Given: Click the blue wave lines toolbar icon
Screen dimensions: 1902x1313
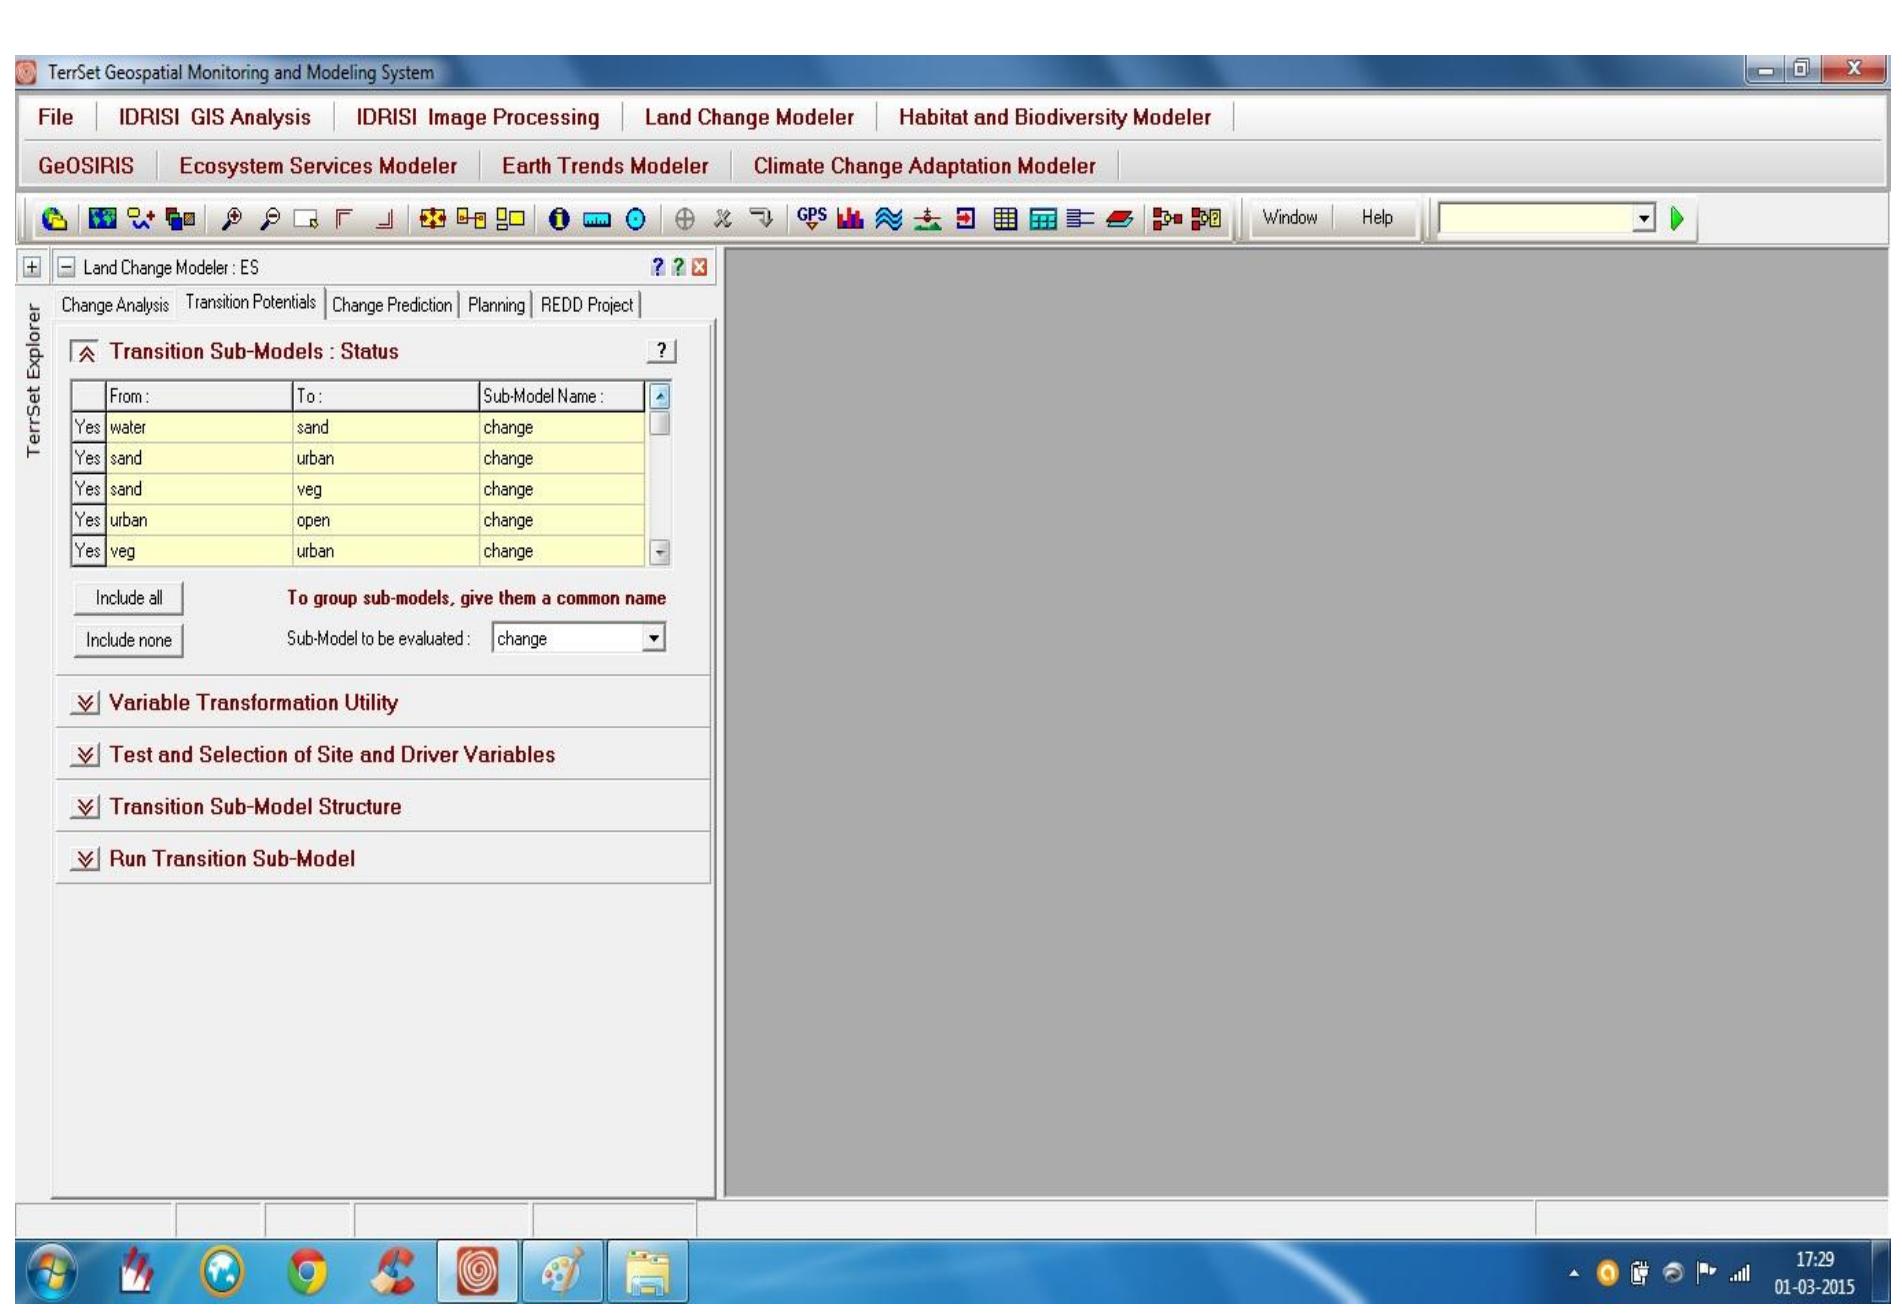Looking at the screenshot, I should pyautogui.click(x=888, y=218).
